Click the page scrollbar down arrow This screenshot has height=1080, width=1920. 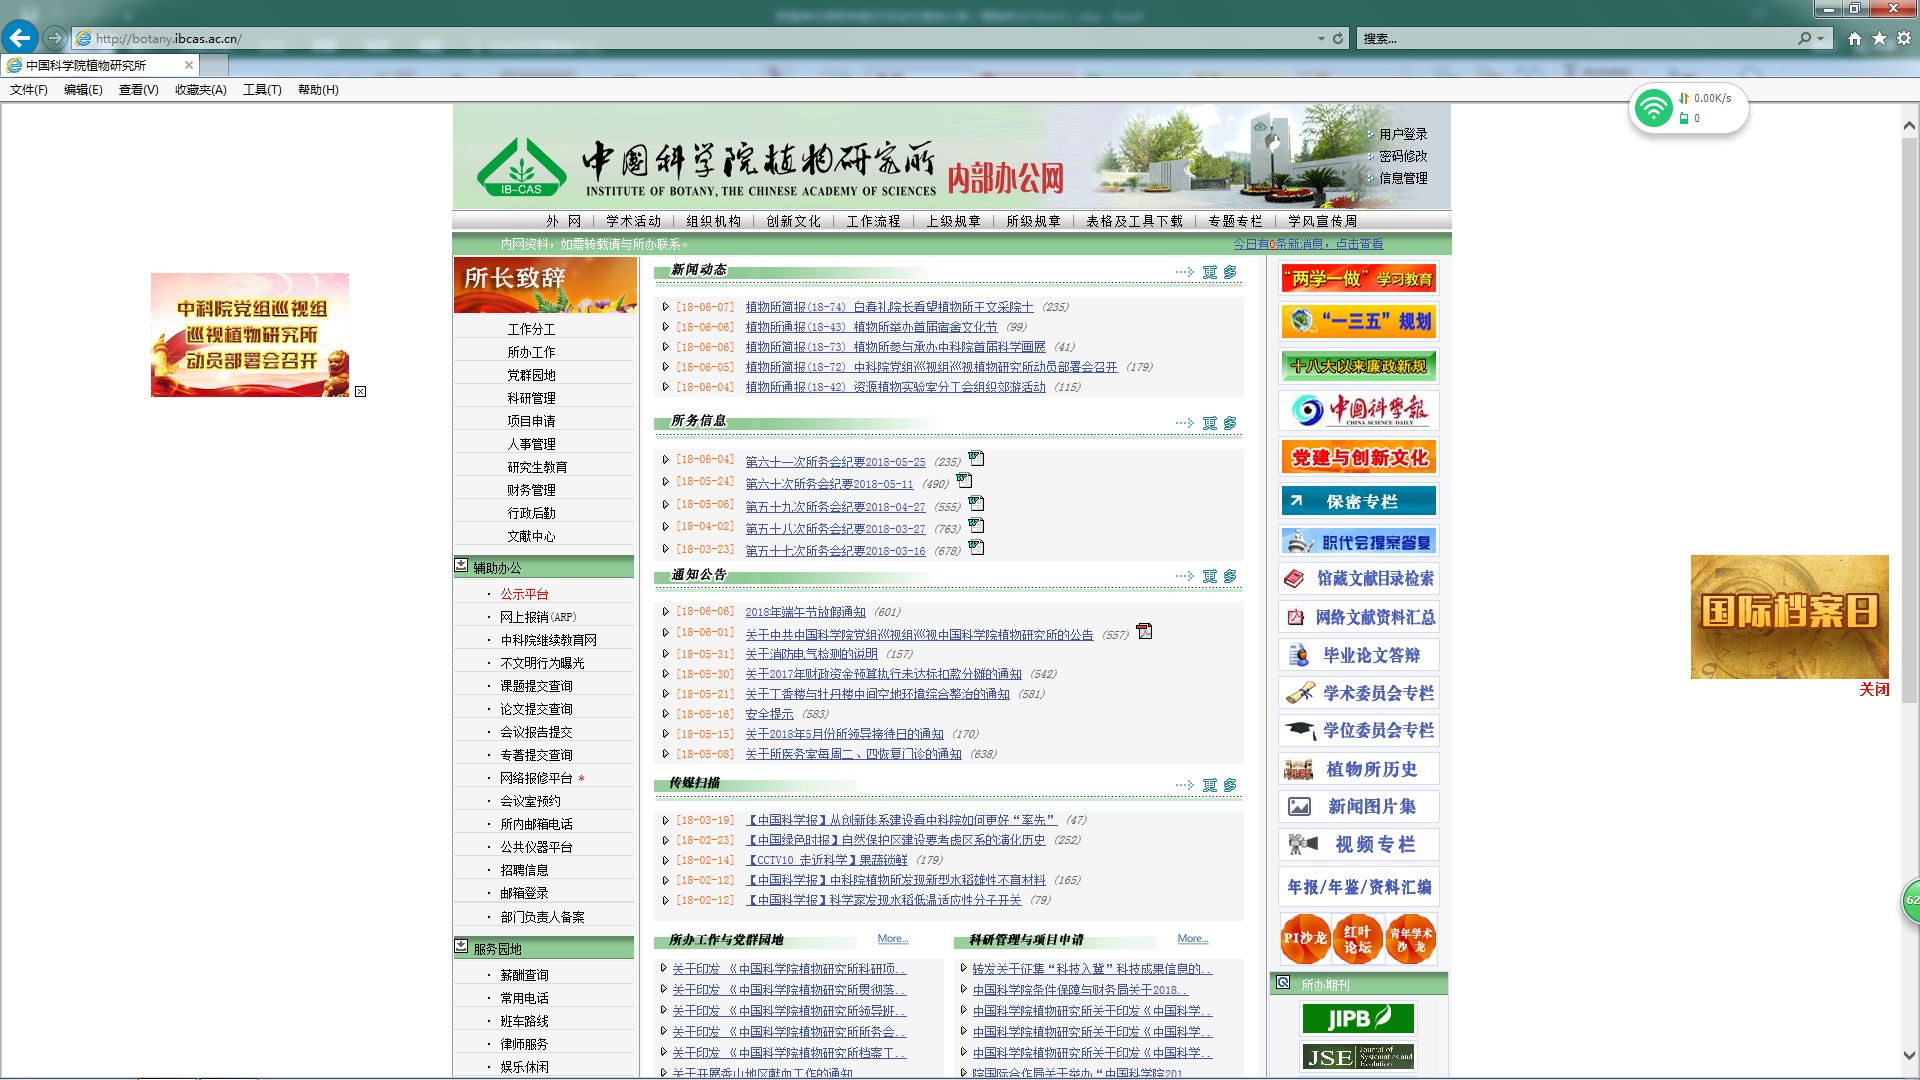click(x=1908, y=1055)
